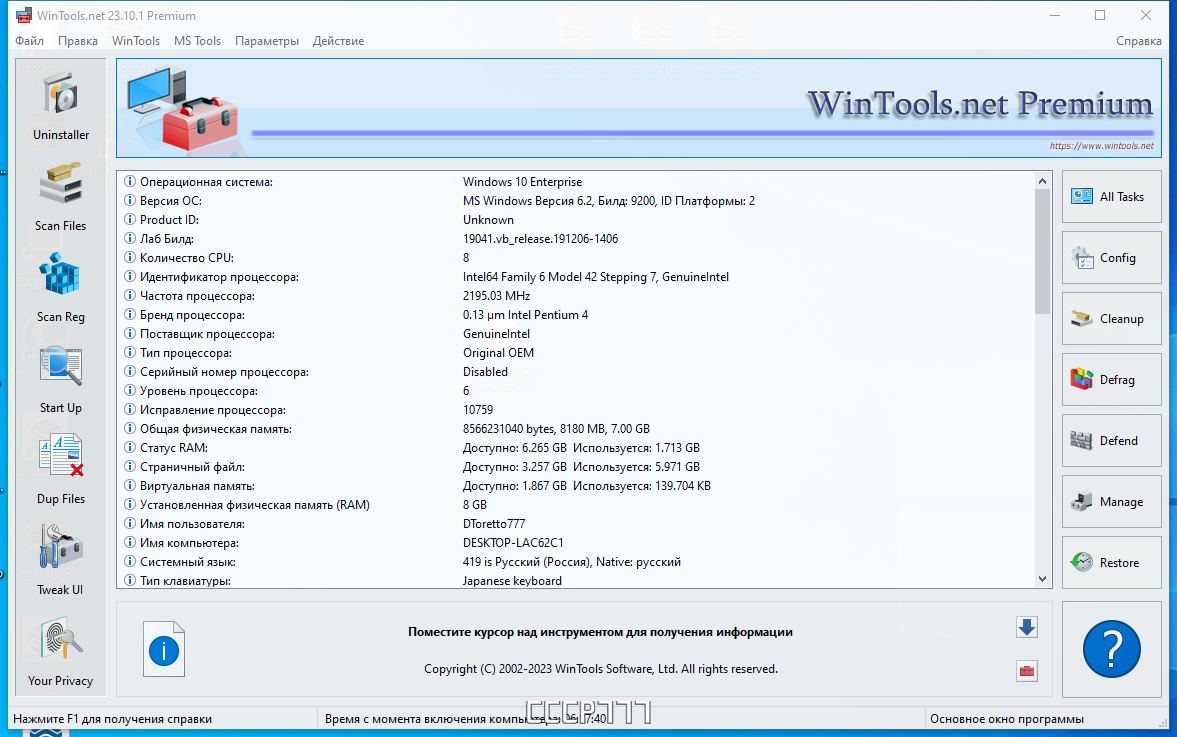
Task: Open the Your Privacy tool
Action: tap(61, 639)
